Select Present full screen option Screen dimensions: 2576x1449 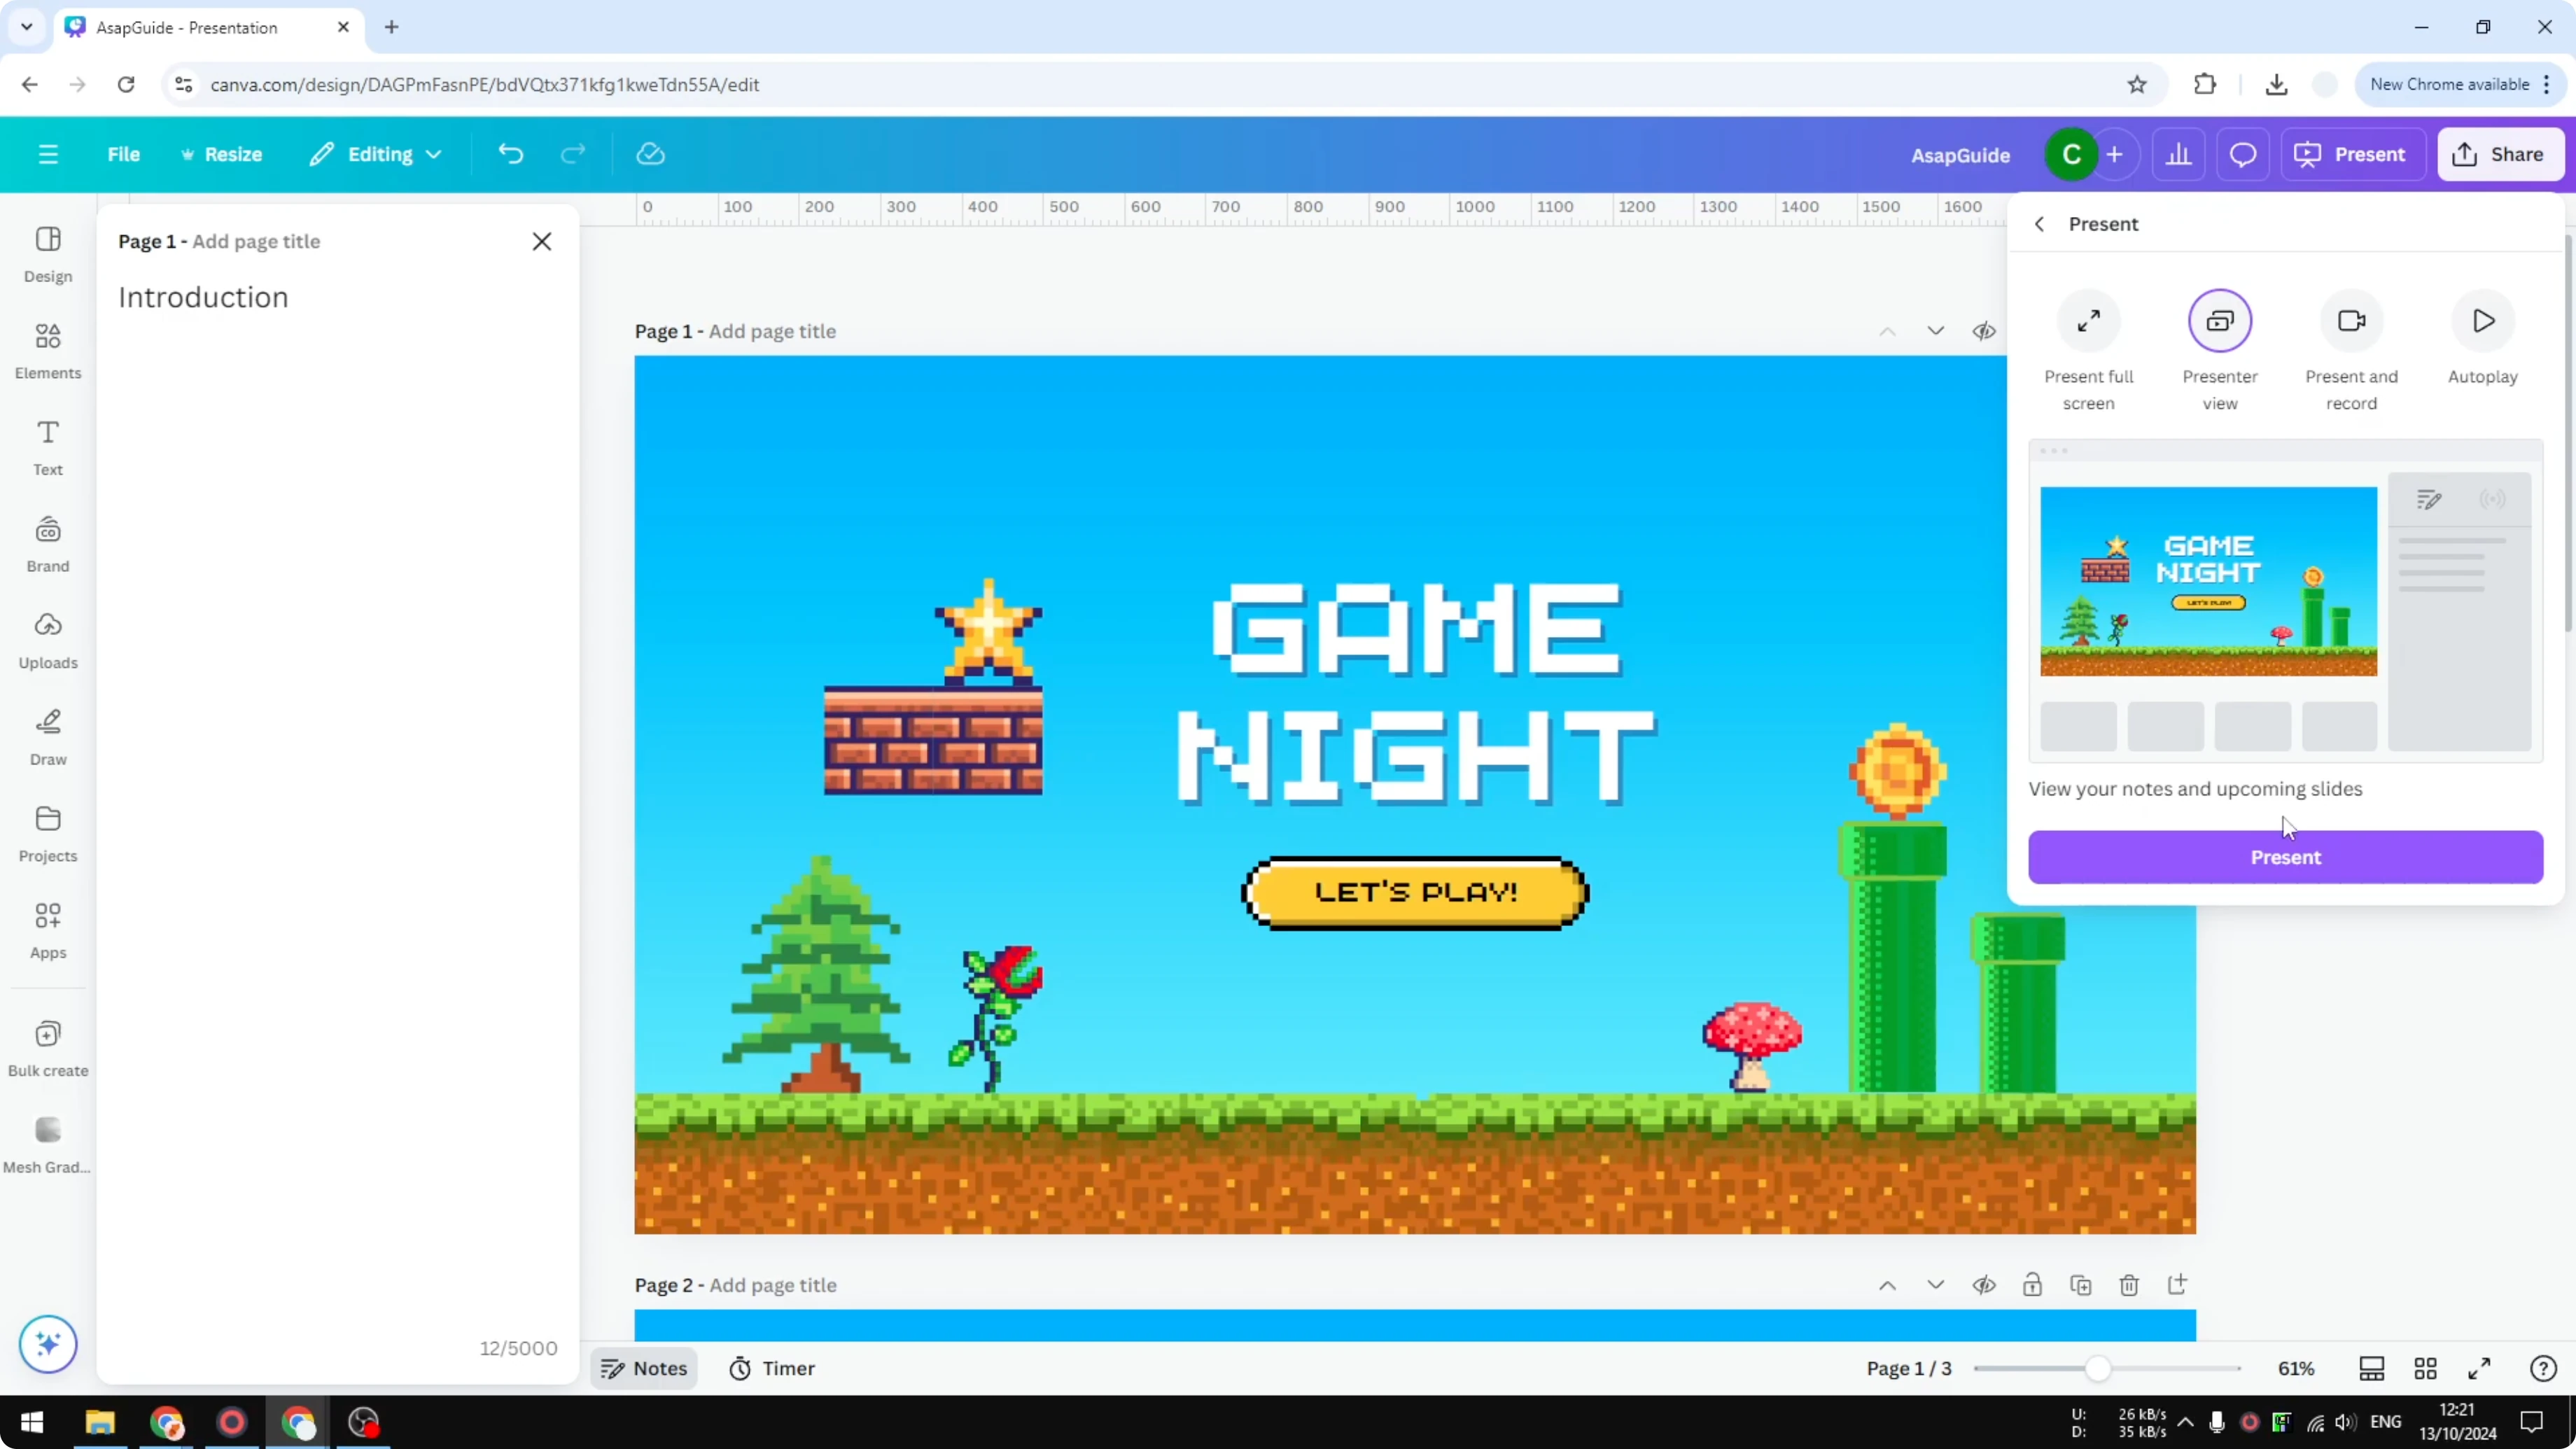(x=2089, y=351)
